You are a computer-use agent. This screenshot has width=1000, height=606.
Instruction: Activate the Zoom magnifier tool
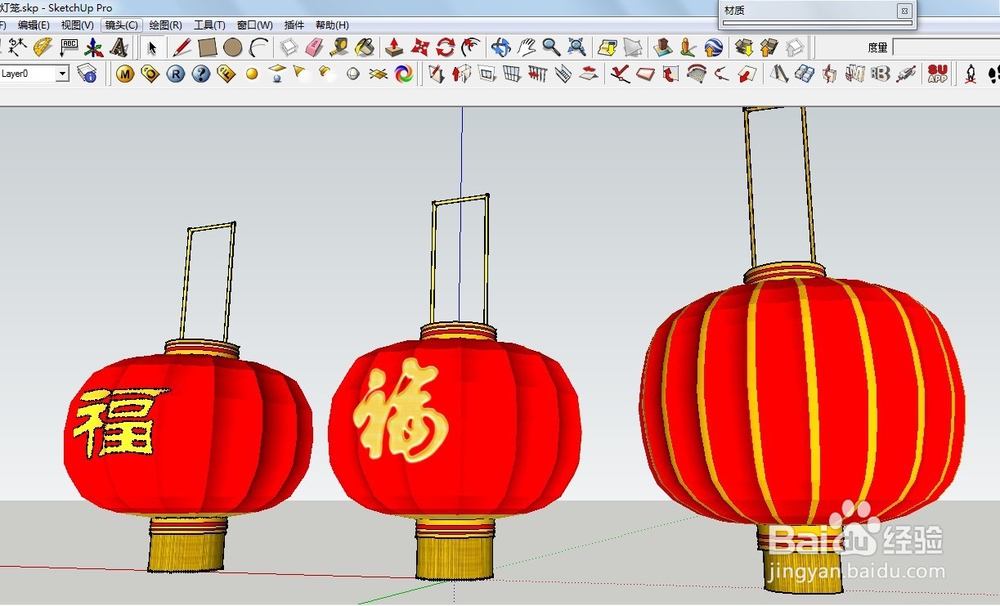click(551, 48)
